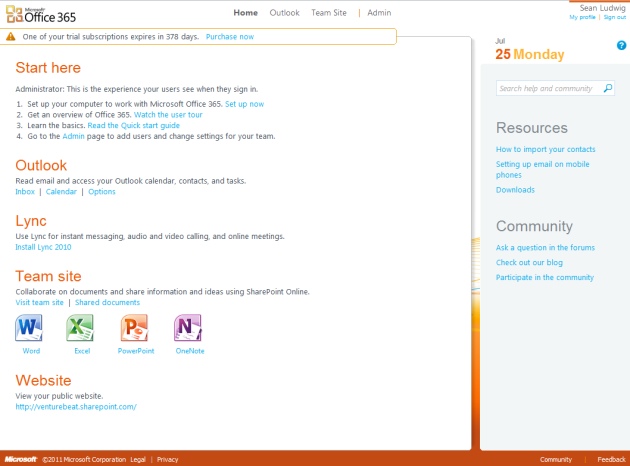The image size is (630, 466).
Task: Click the blue help question mark icon
Action: [621, 45]
